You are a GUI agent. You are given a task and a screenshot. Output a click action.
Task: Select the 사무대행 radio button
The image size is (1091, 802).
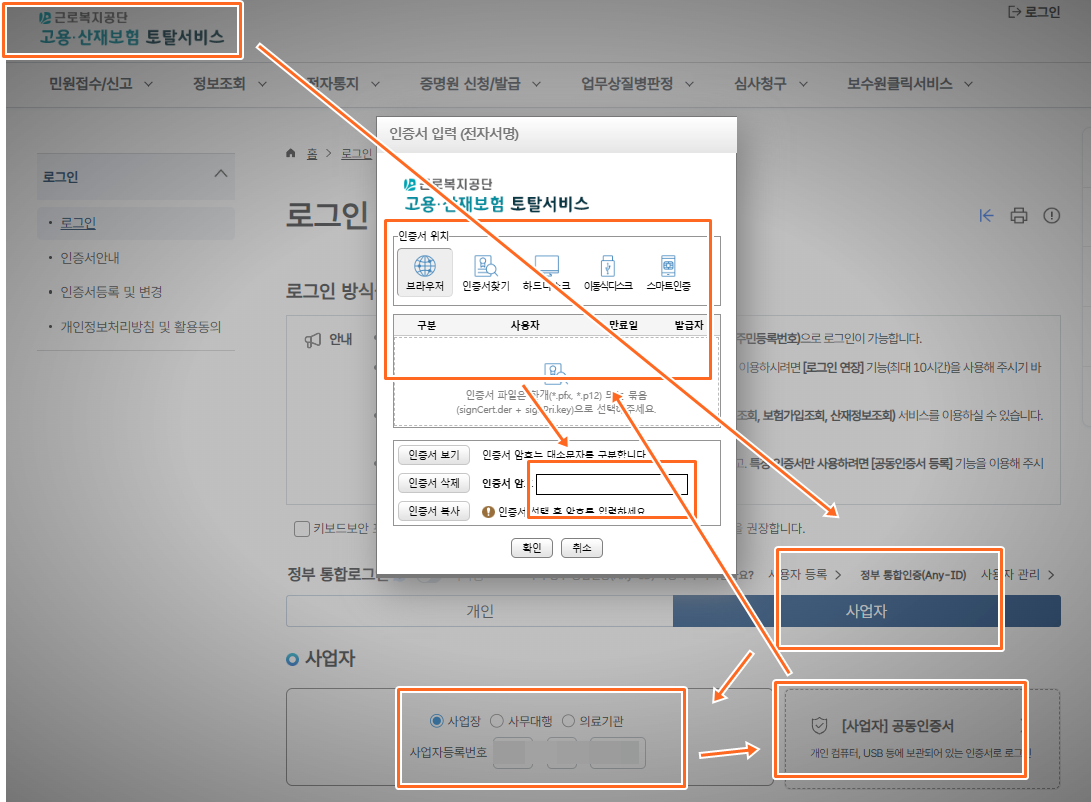coord(497,721)
